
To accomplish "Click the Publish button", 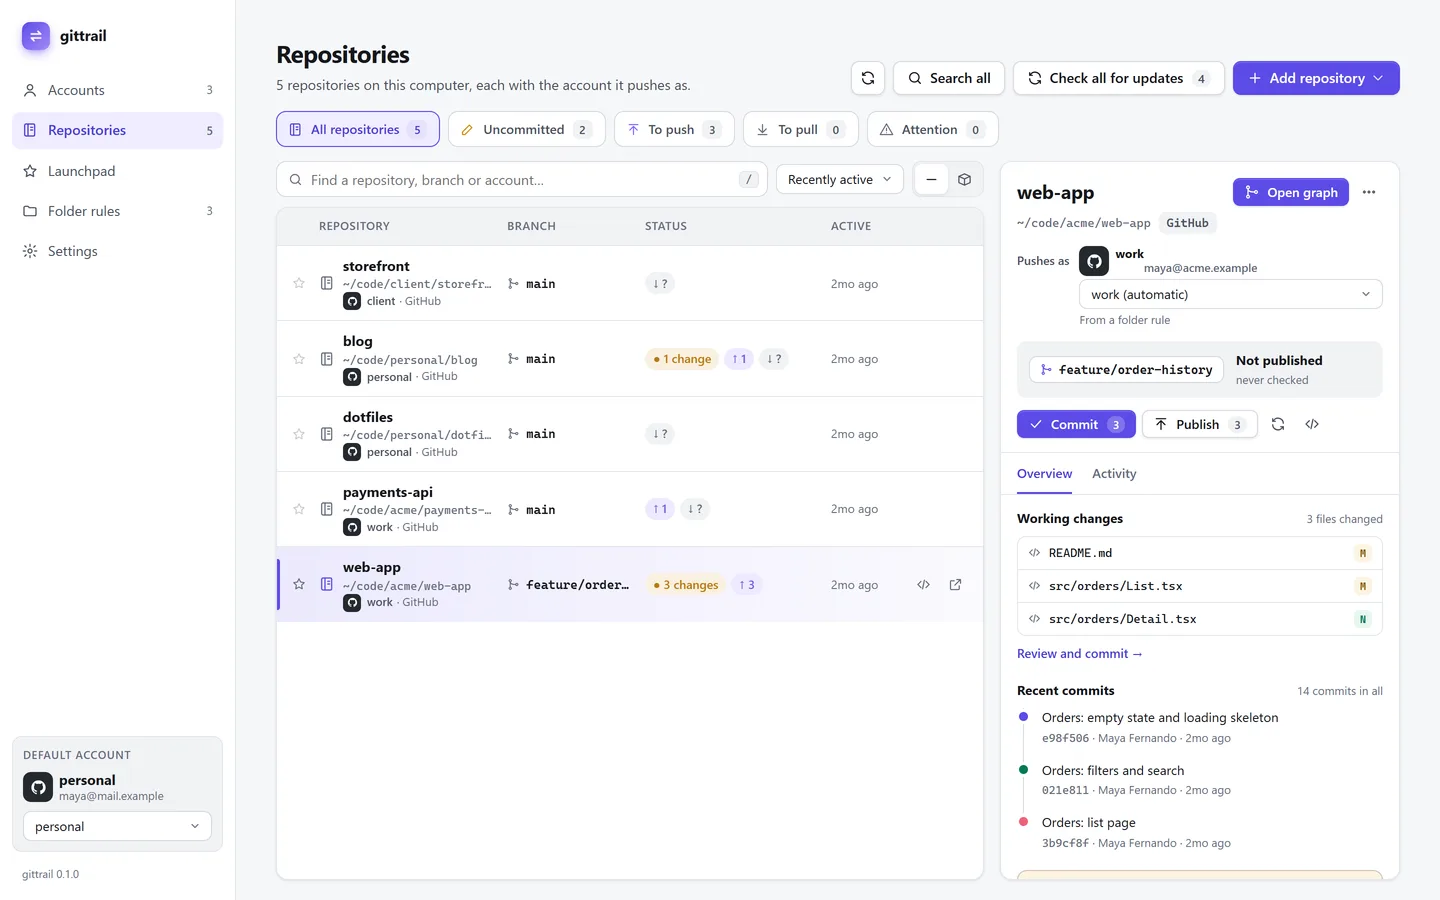I will [x=1200, y=425].
